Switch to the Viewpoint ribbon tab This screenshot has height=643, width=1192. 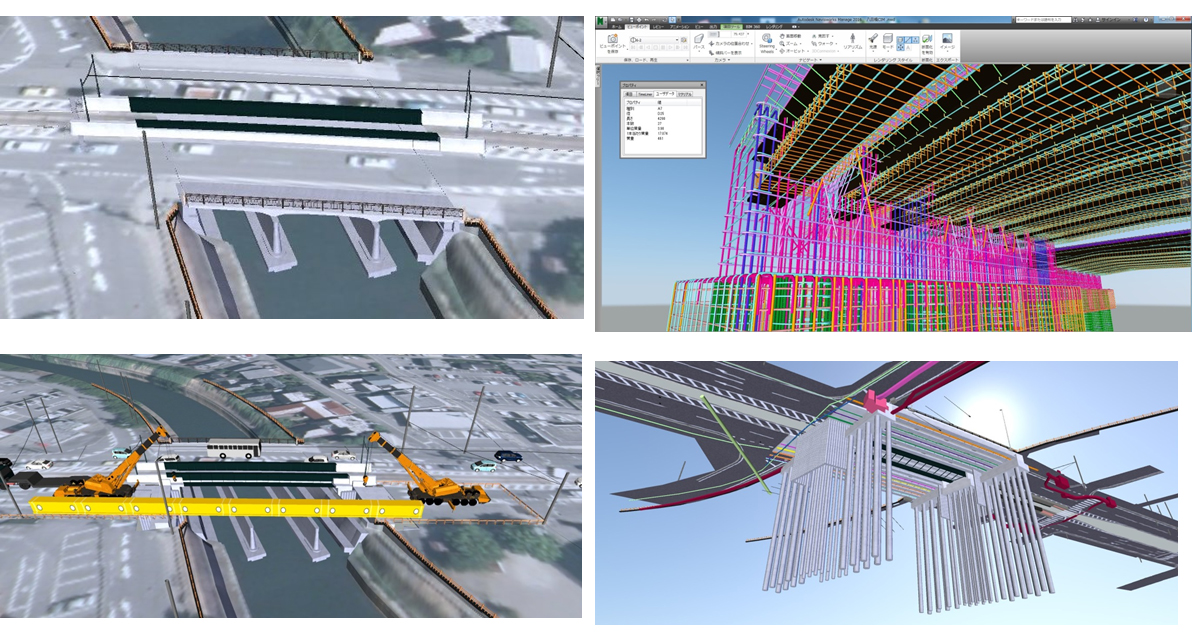[x=634, y=26]
